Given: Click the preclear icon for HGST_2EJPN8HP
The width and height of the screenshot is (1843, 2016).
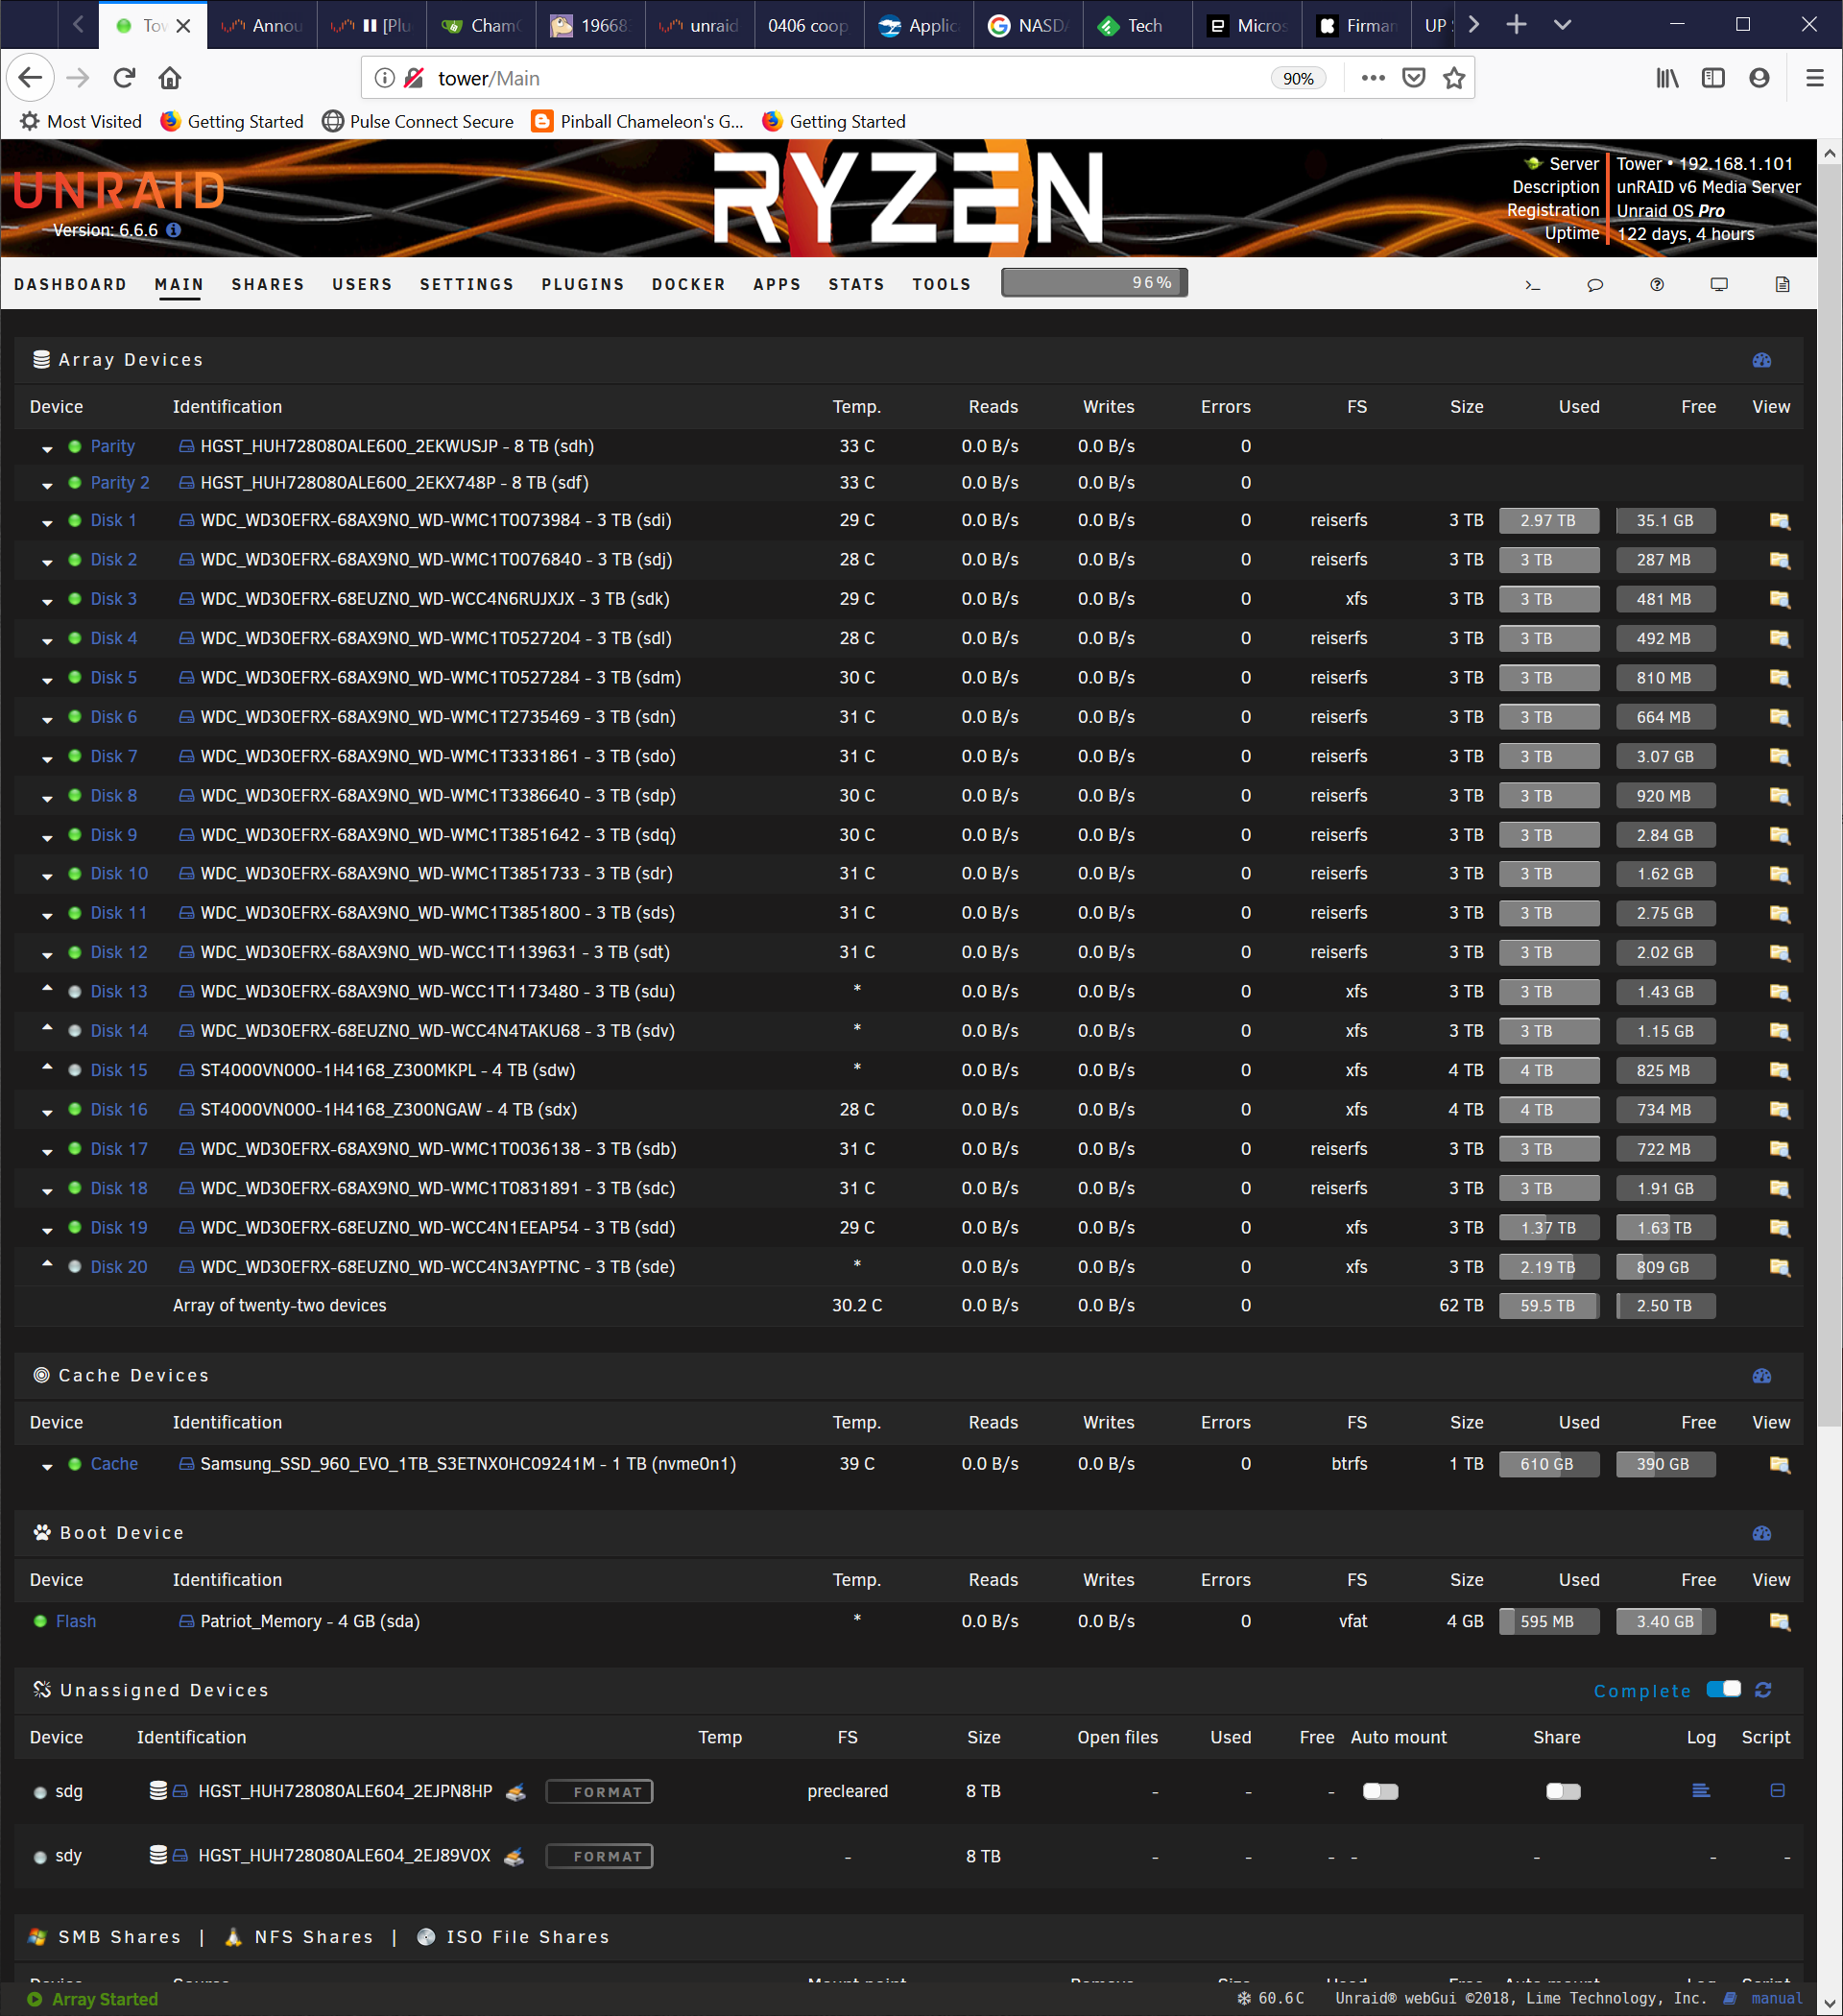Looking at the screenshot, I should (x=515, y=1792).
